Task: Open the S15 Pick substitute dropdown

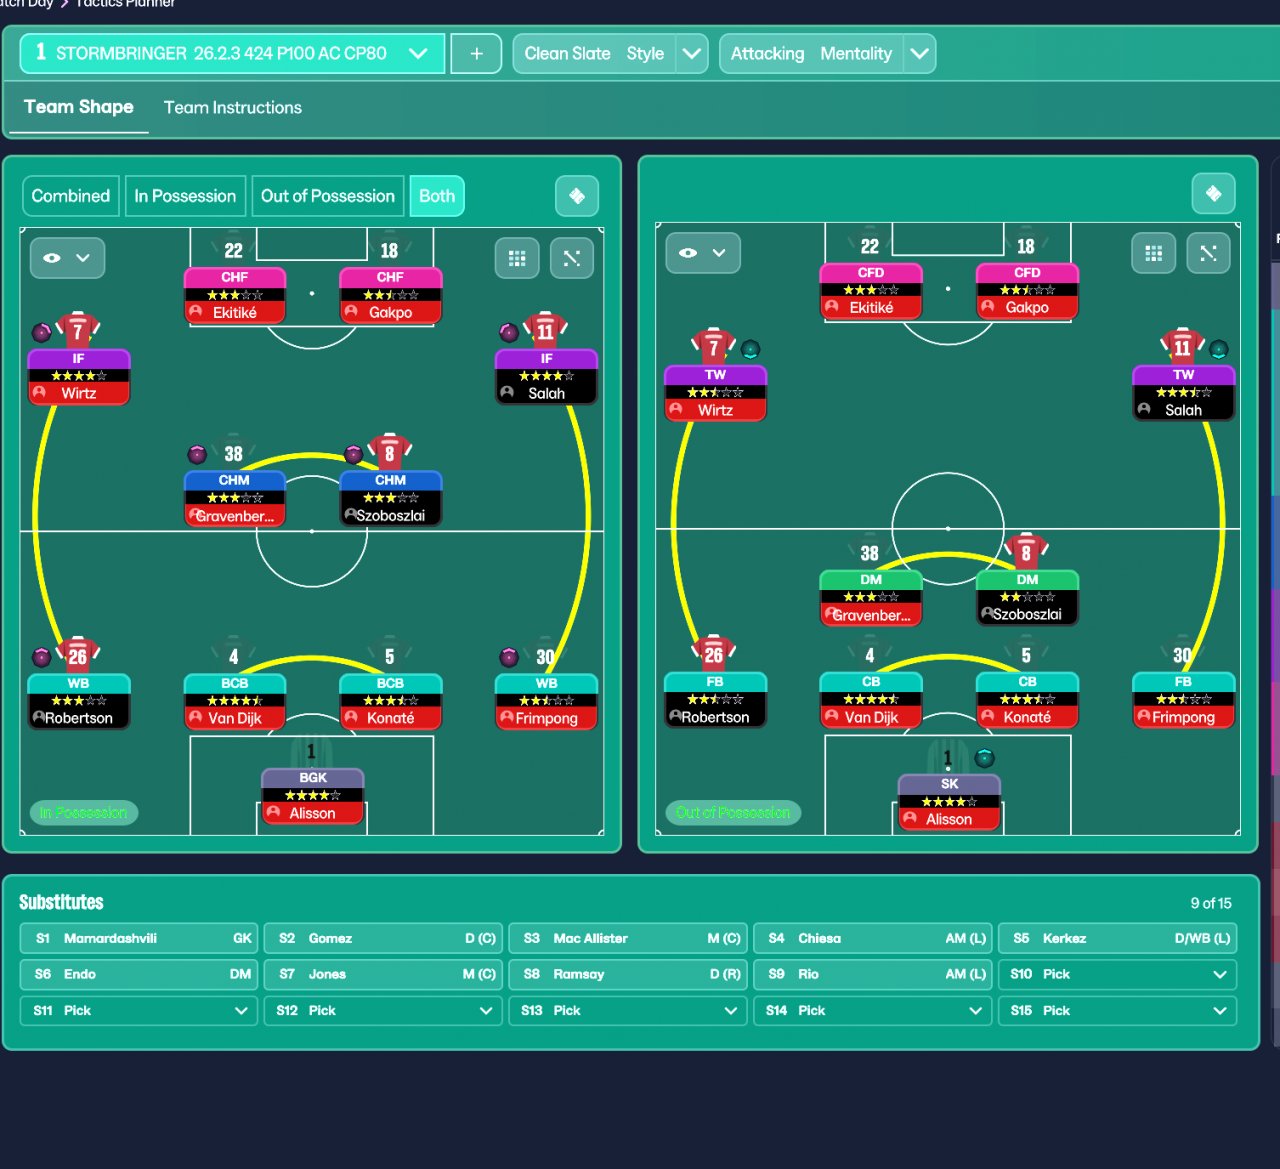Action: (x=1117, y=1010)
